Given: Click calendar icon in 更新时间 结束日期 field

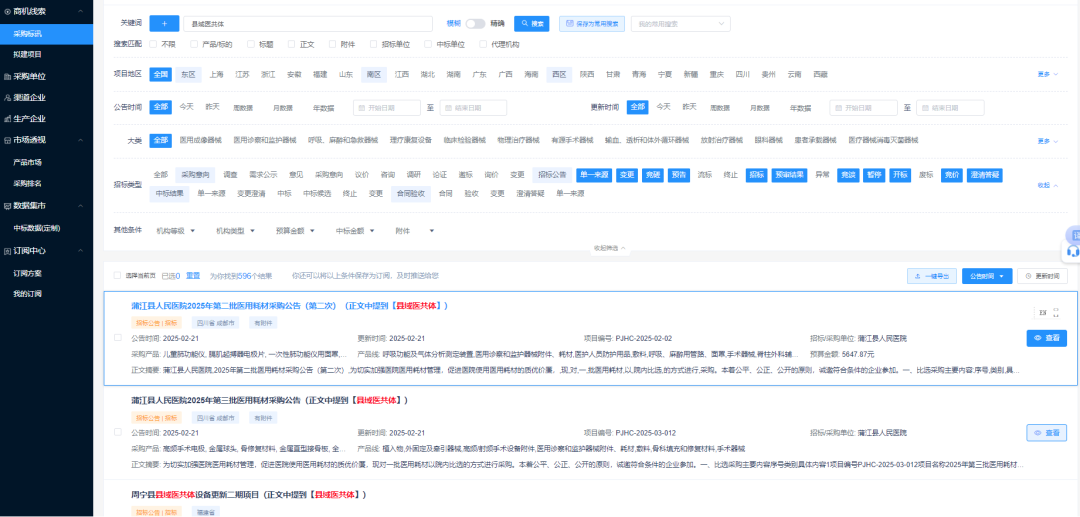Looking at the screenshot, I should pyautogui.click(x=926, y=108).
